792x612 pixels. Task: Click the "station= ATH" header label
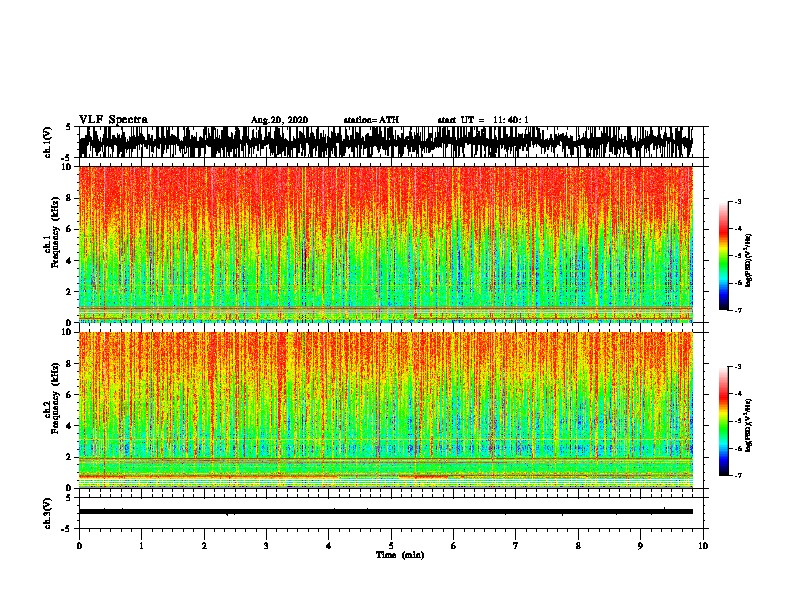[x=371, y=120]
